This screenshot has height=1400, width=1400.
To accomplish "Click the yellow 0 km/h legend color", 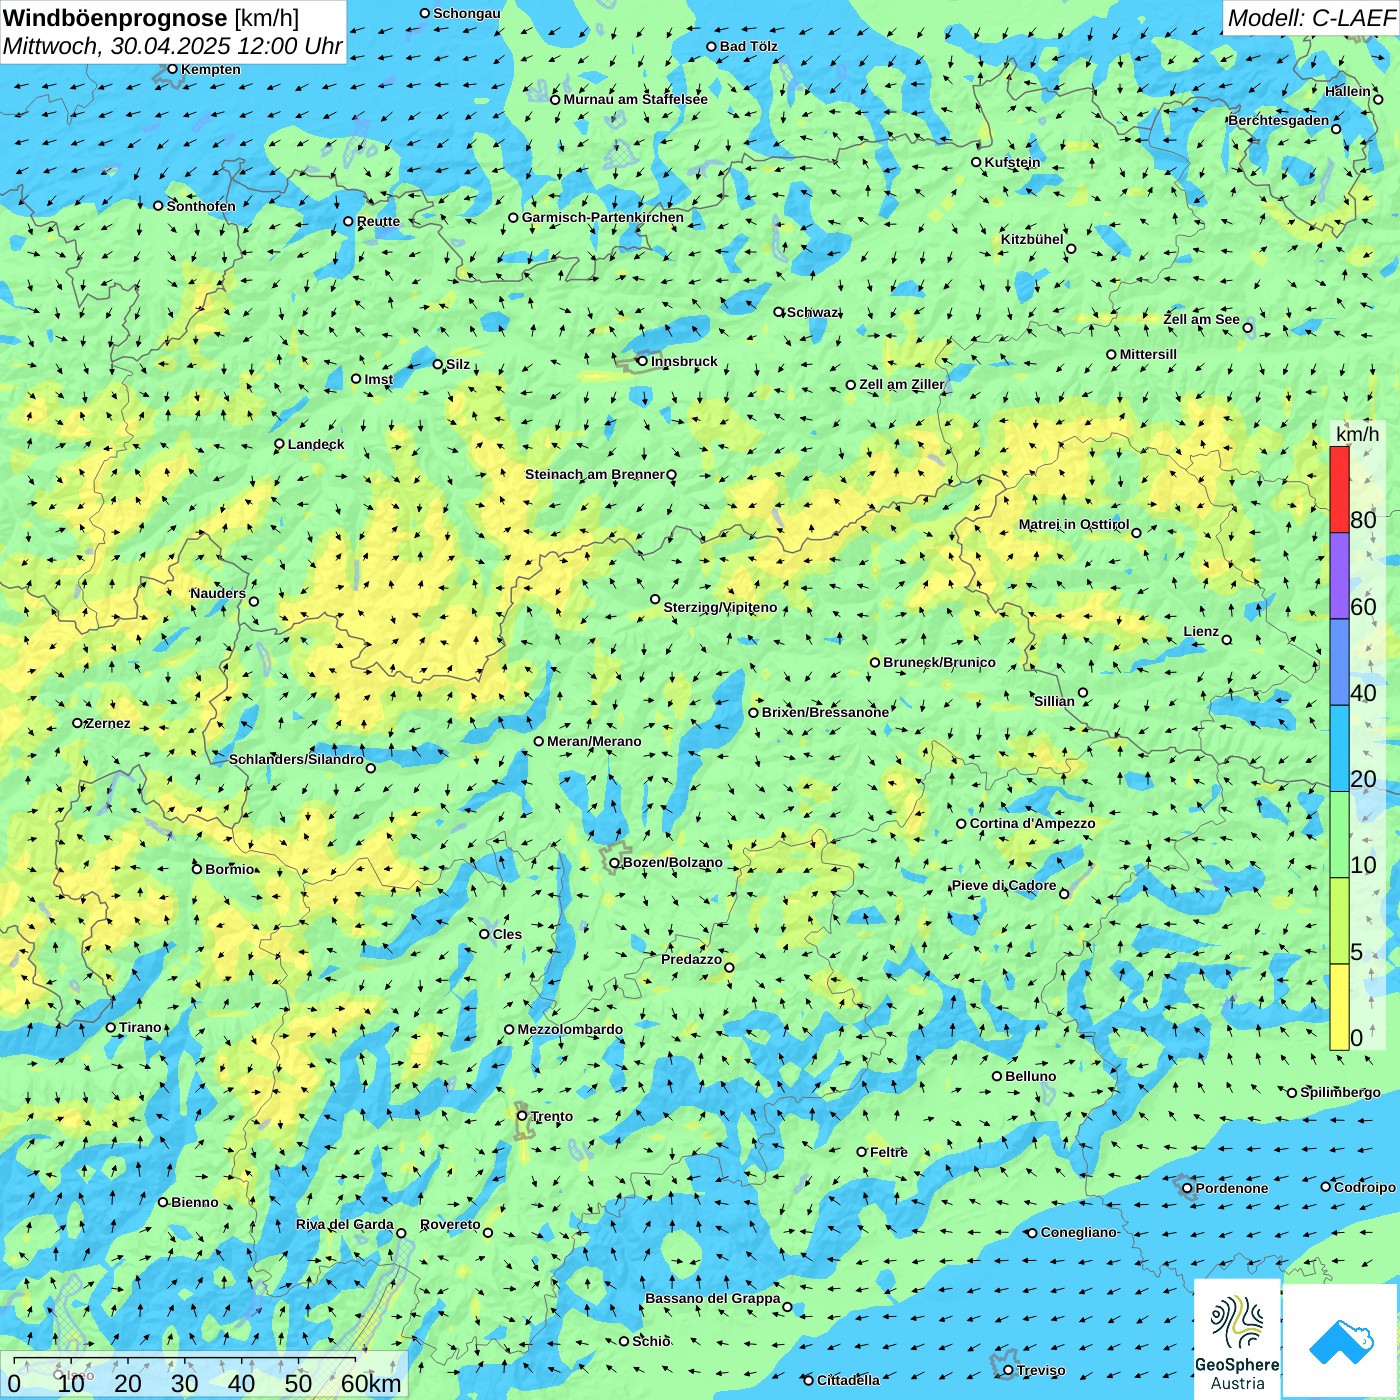I will tap(1339, 1007).
